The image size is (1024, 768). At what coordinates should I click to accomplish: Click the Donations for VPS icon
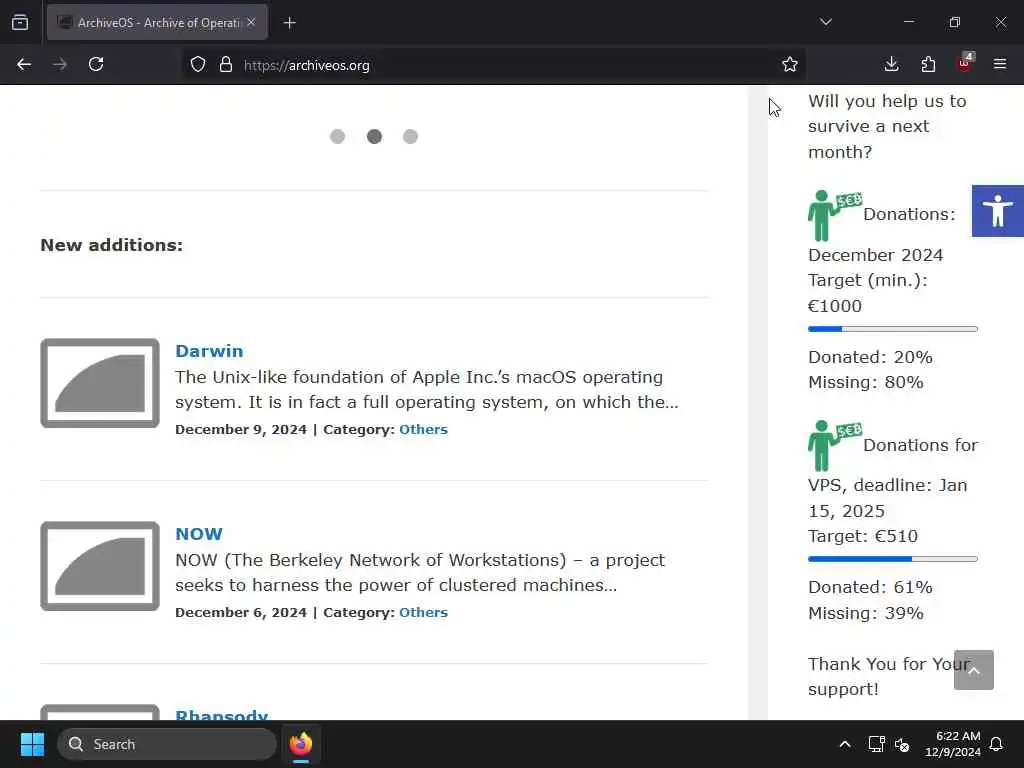835,446
